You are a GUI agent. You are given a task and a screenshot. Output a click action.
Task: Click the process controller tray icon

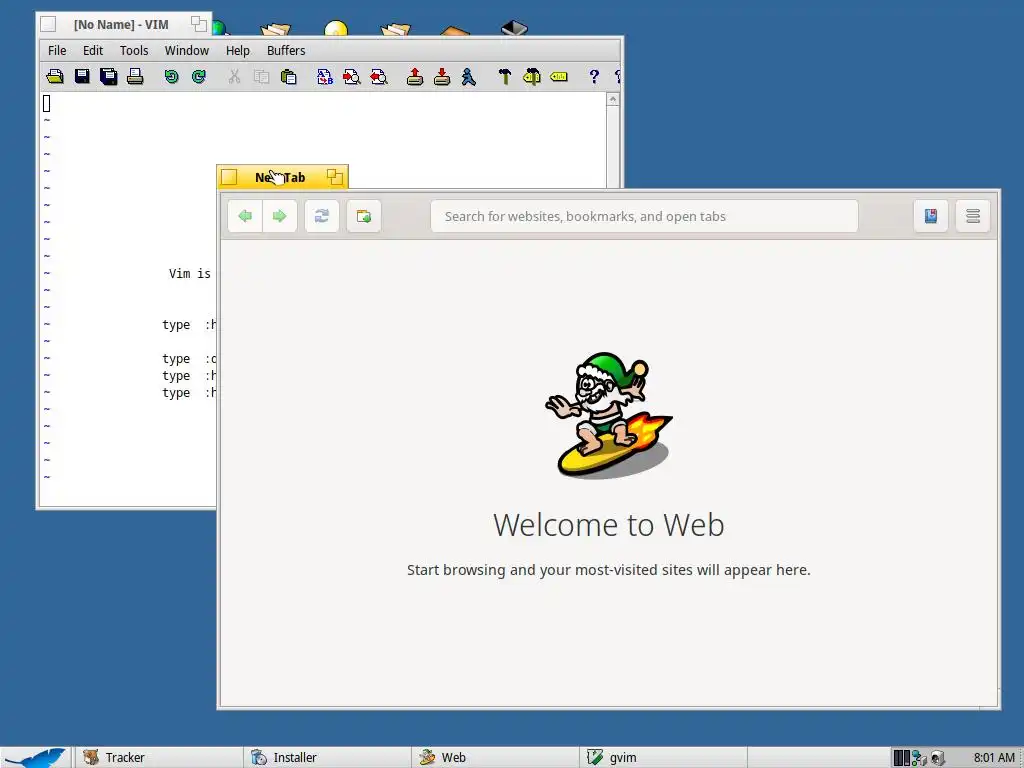tap(901, 758)
